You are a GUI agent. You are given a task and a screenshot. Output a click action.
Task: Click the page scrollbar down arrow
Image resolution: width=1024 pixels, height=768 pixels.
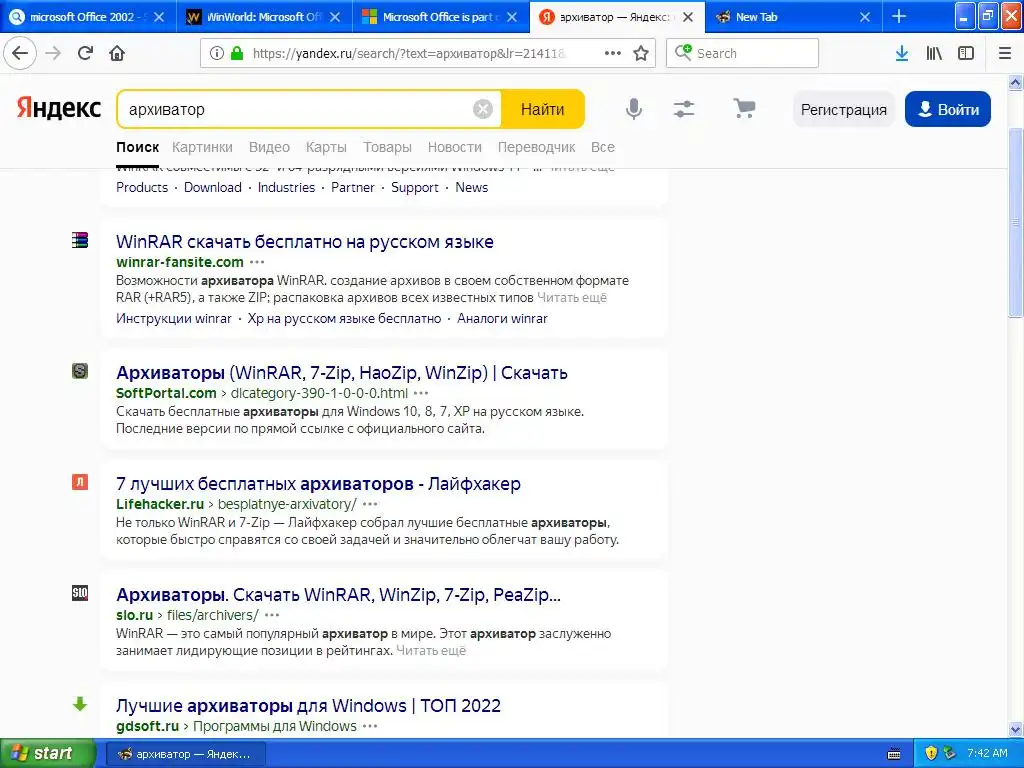point(1015,729)
